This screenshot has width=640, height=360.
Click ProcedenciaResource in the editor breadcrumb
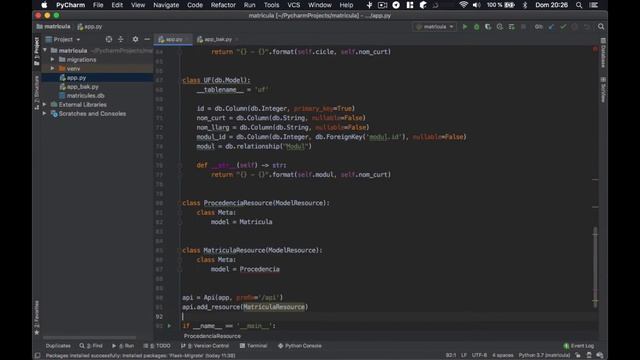point(212,336)
